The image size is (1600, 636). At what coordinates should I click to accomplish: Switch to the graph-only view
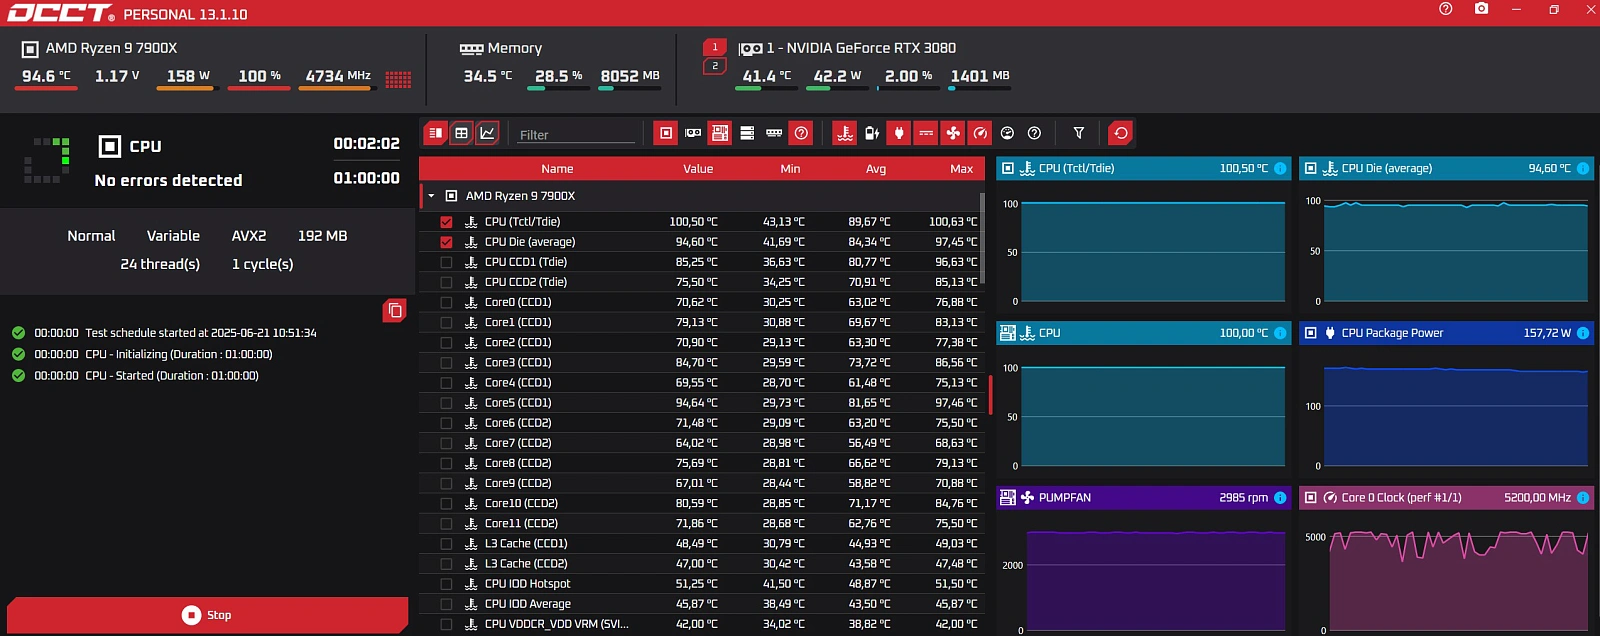[x=487, y=133]
